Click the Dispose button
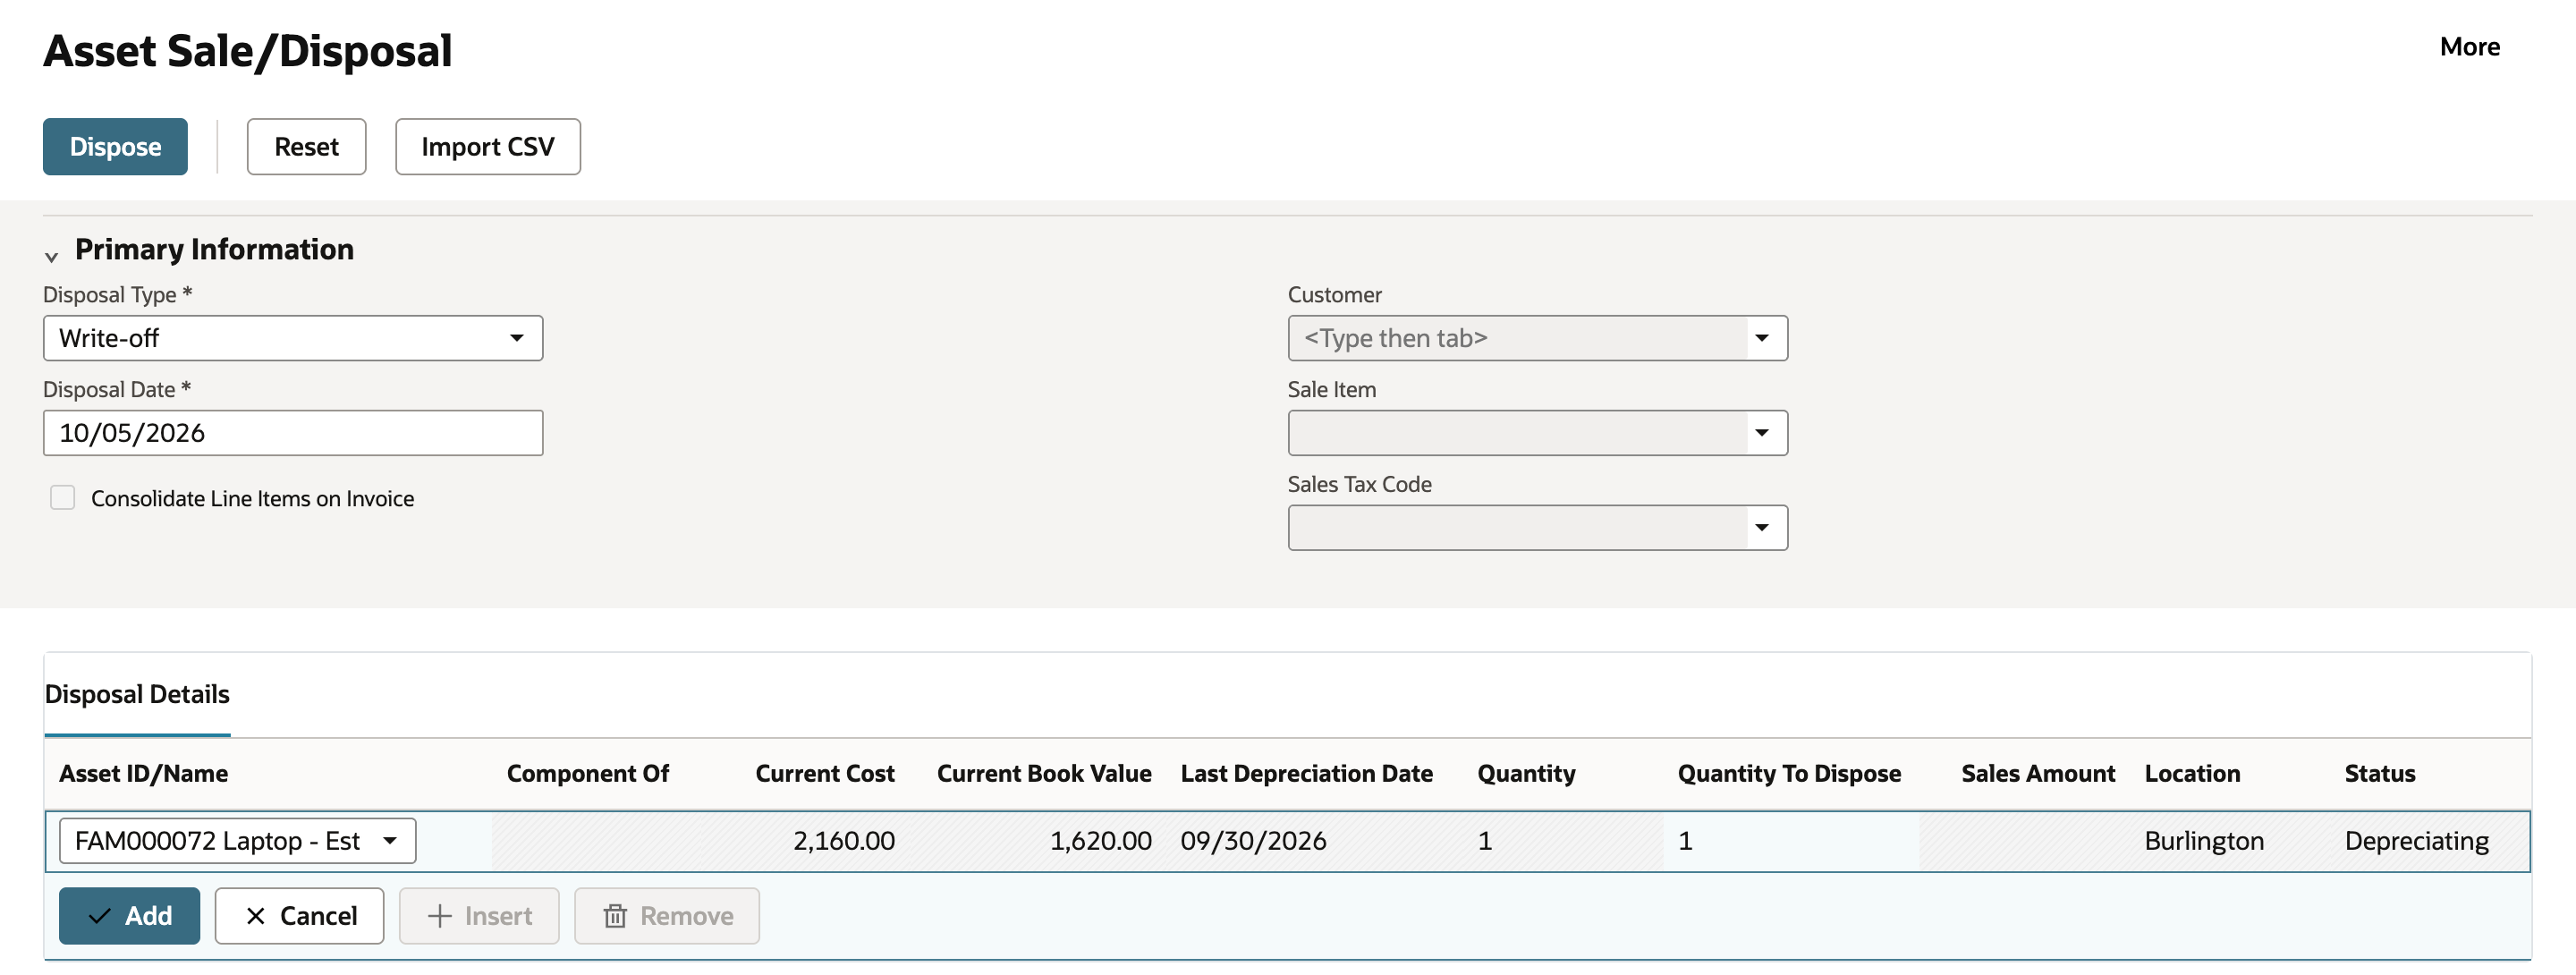This screenshot has height=975, width=2576. (115, 147)
